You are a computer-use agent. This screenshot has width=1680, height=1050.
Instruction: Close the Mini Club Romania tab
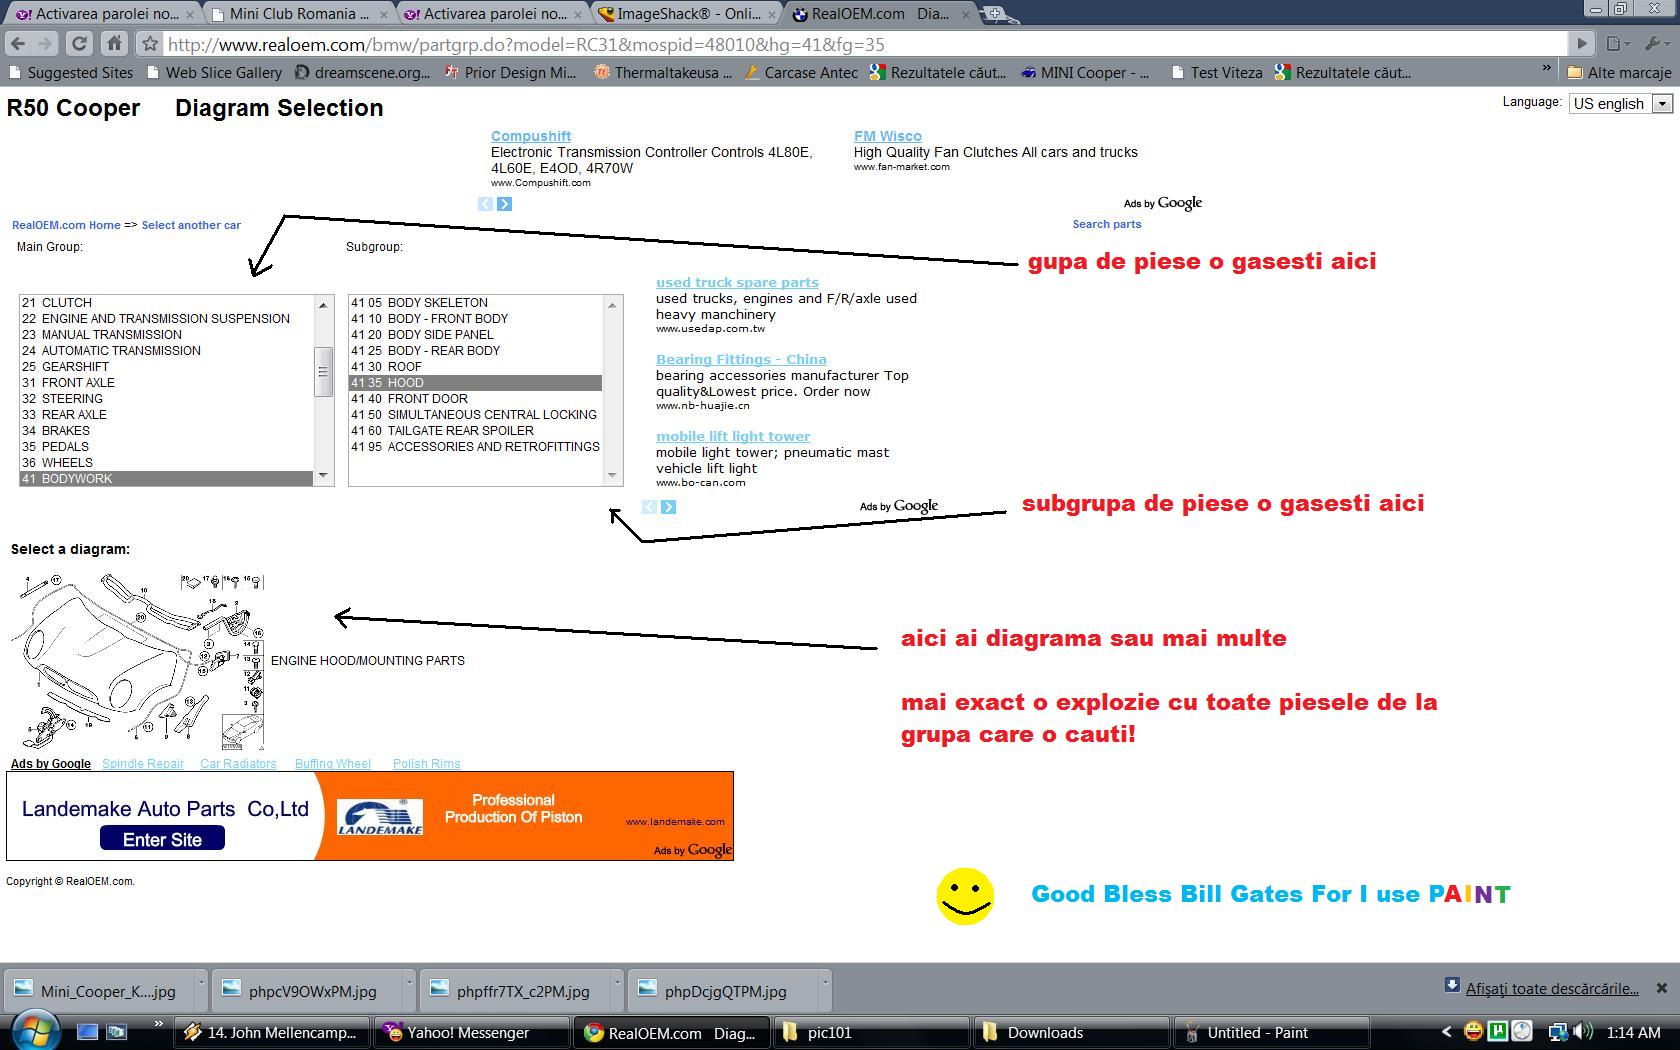click(x=383, y=15)
